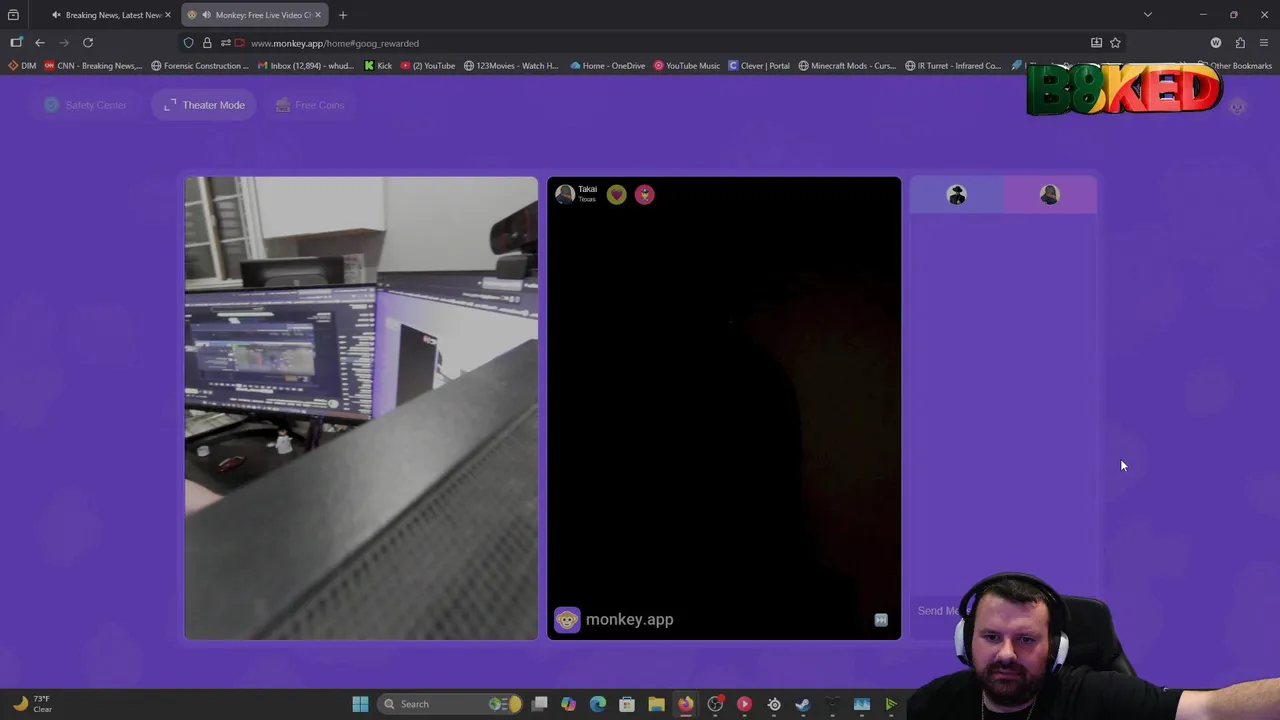The width and height of the screenshot is (1280, 720).
Task: Open the faded profile icon under B8KED logo
Action: pos(1237,107)
